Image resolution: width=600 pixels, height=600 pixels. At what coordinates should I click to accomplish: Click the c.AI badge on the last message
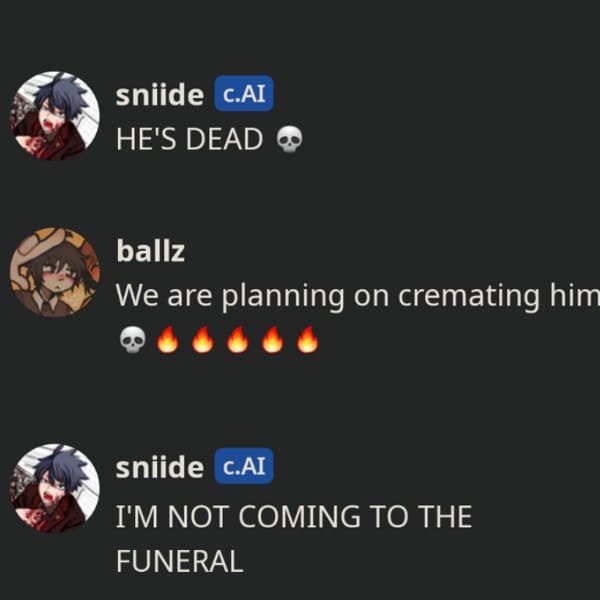244,466
